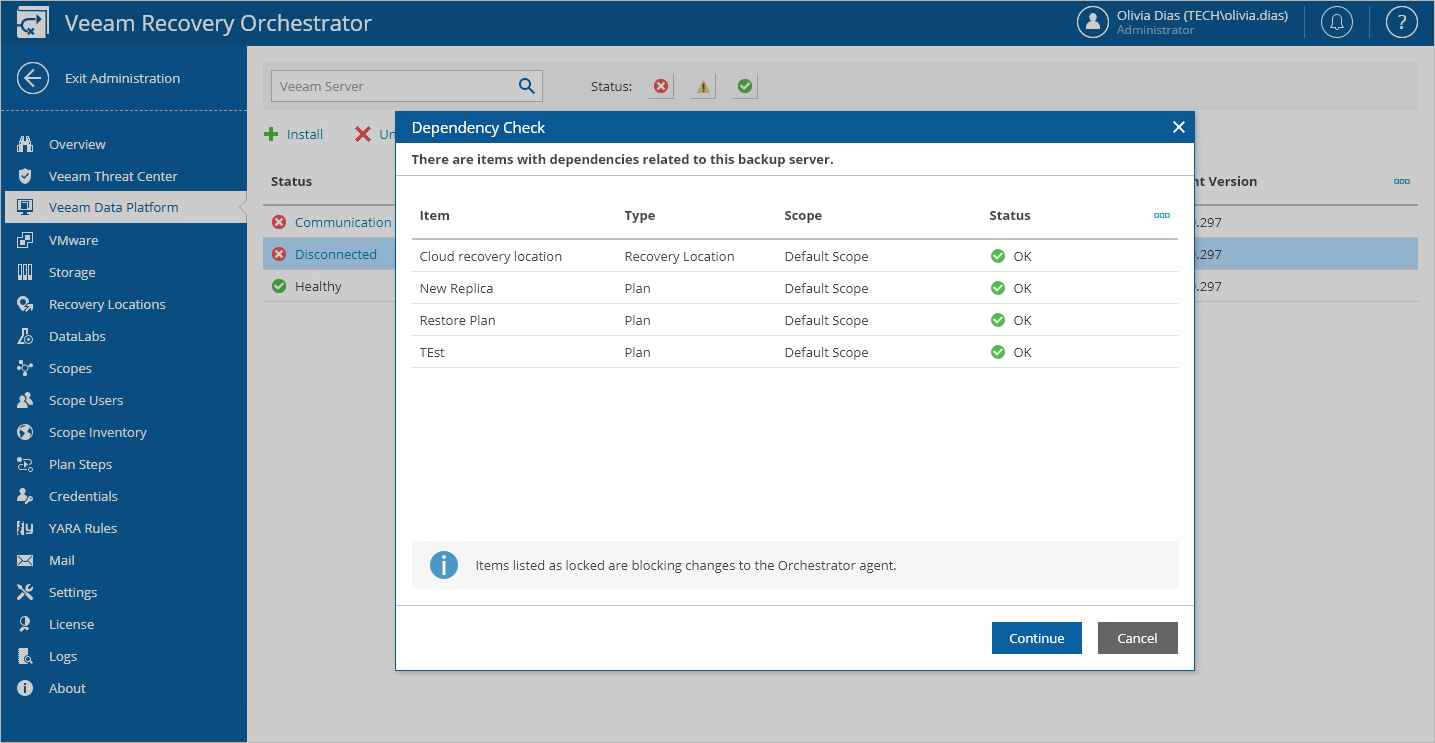Click the Continue button

click(1036, 638)
